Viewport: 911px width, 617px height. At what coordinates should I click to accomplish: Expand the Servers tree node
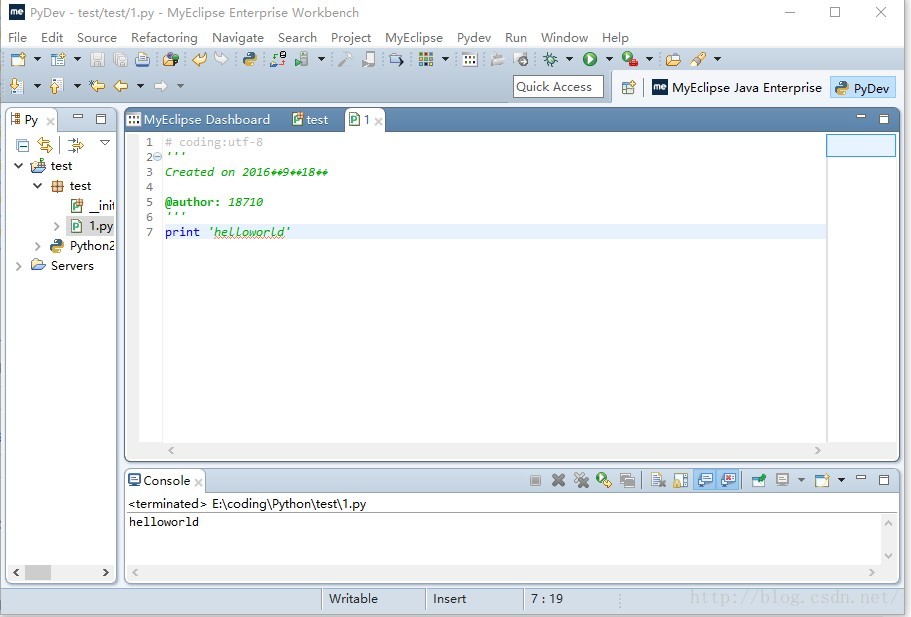(19, 266)
